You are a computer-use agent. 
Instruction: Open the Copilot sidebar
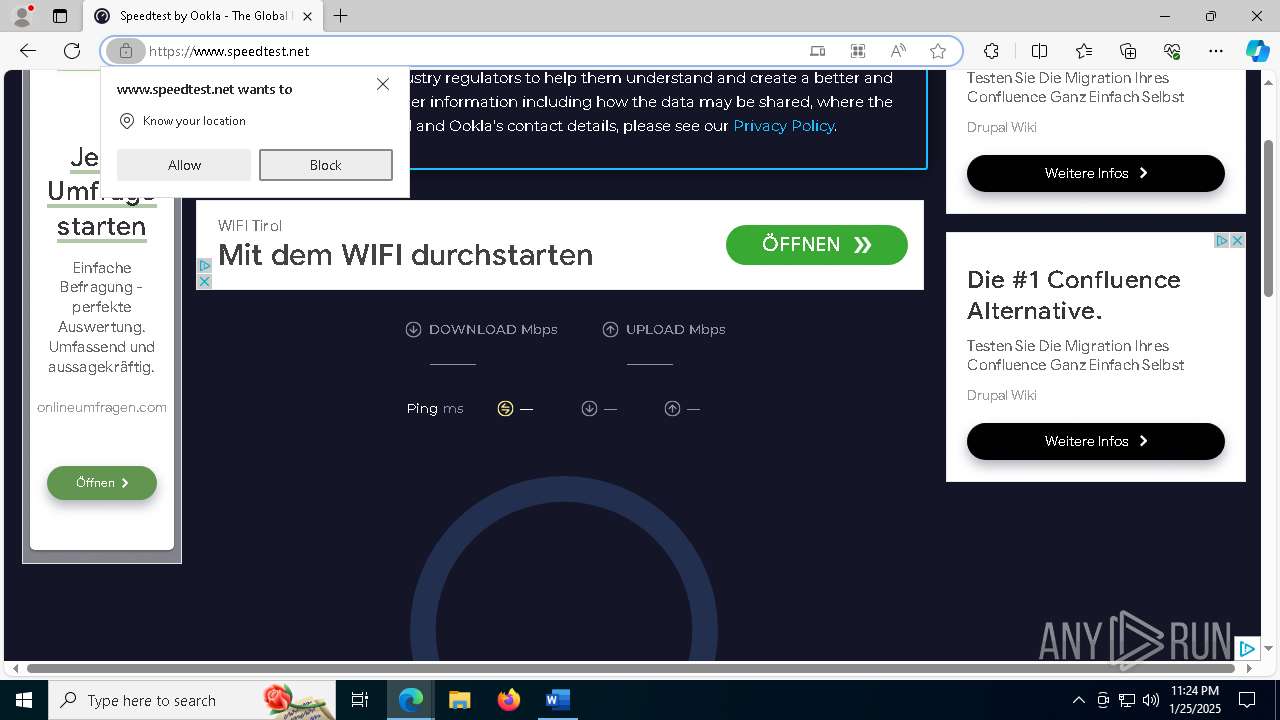point(1257,51)
